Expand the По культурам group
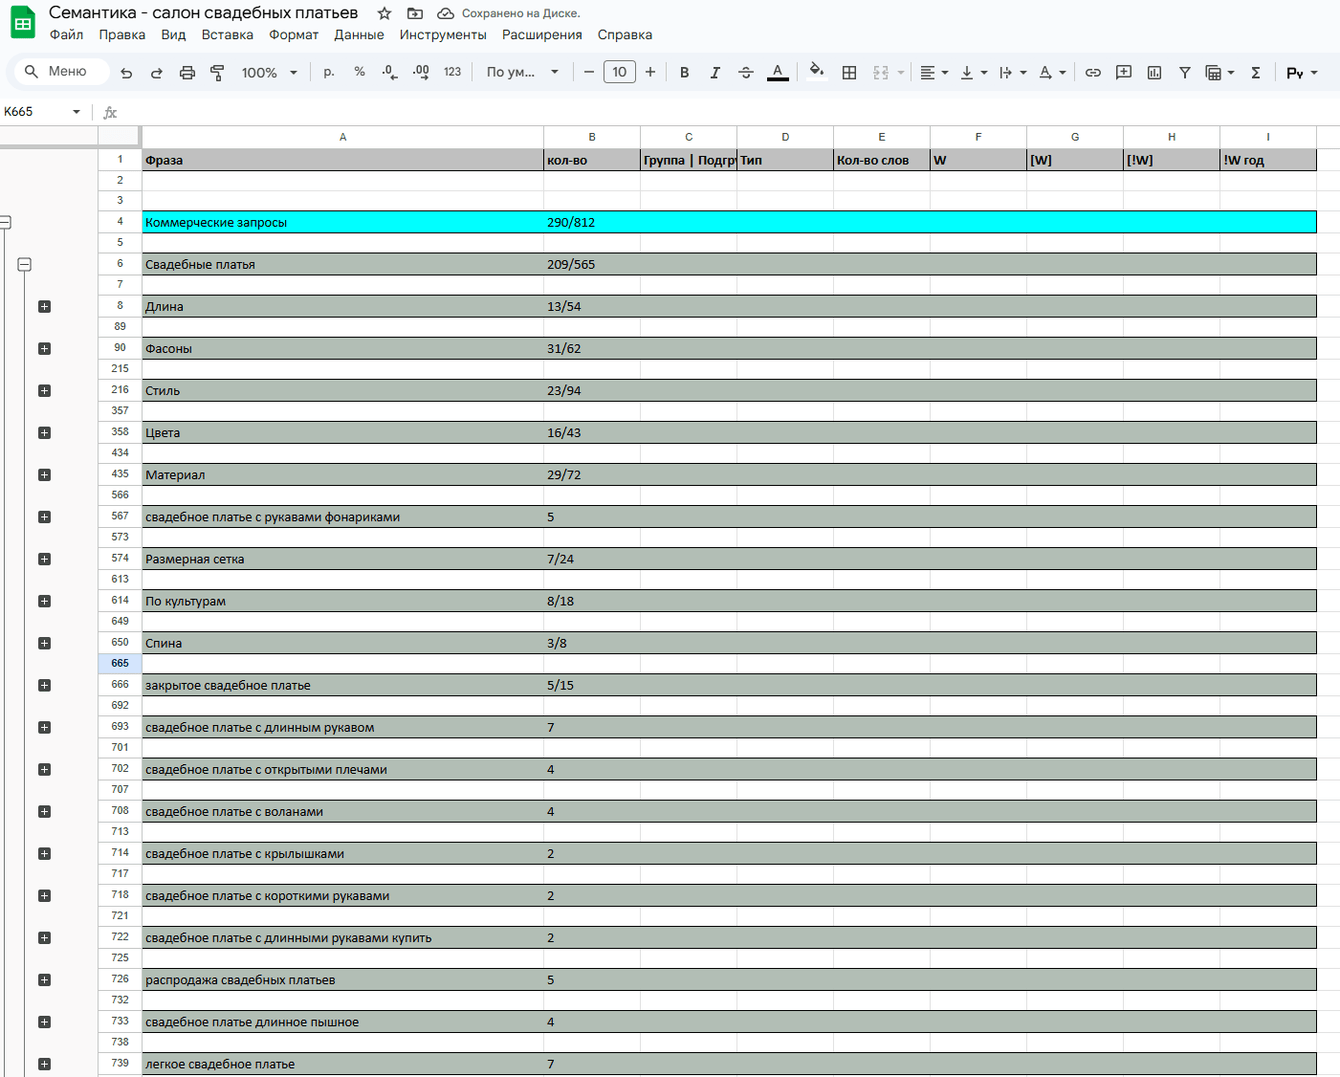This screenshot has width=1340, height=1077. pyautogui.click(x=44, y=601)
